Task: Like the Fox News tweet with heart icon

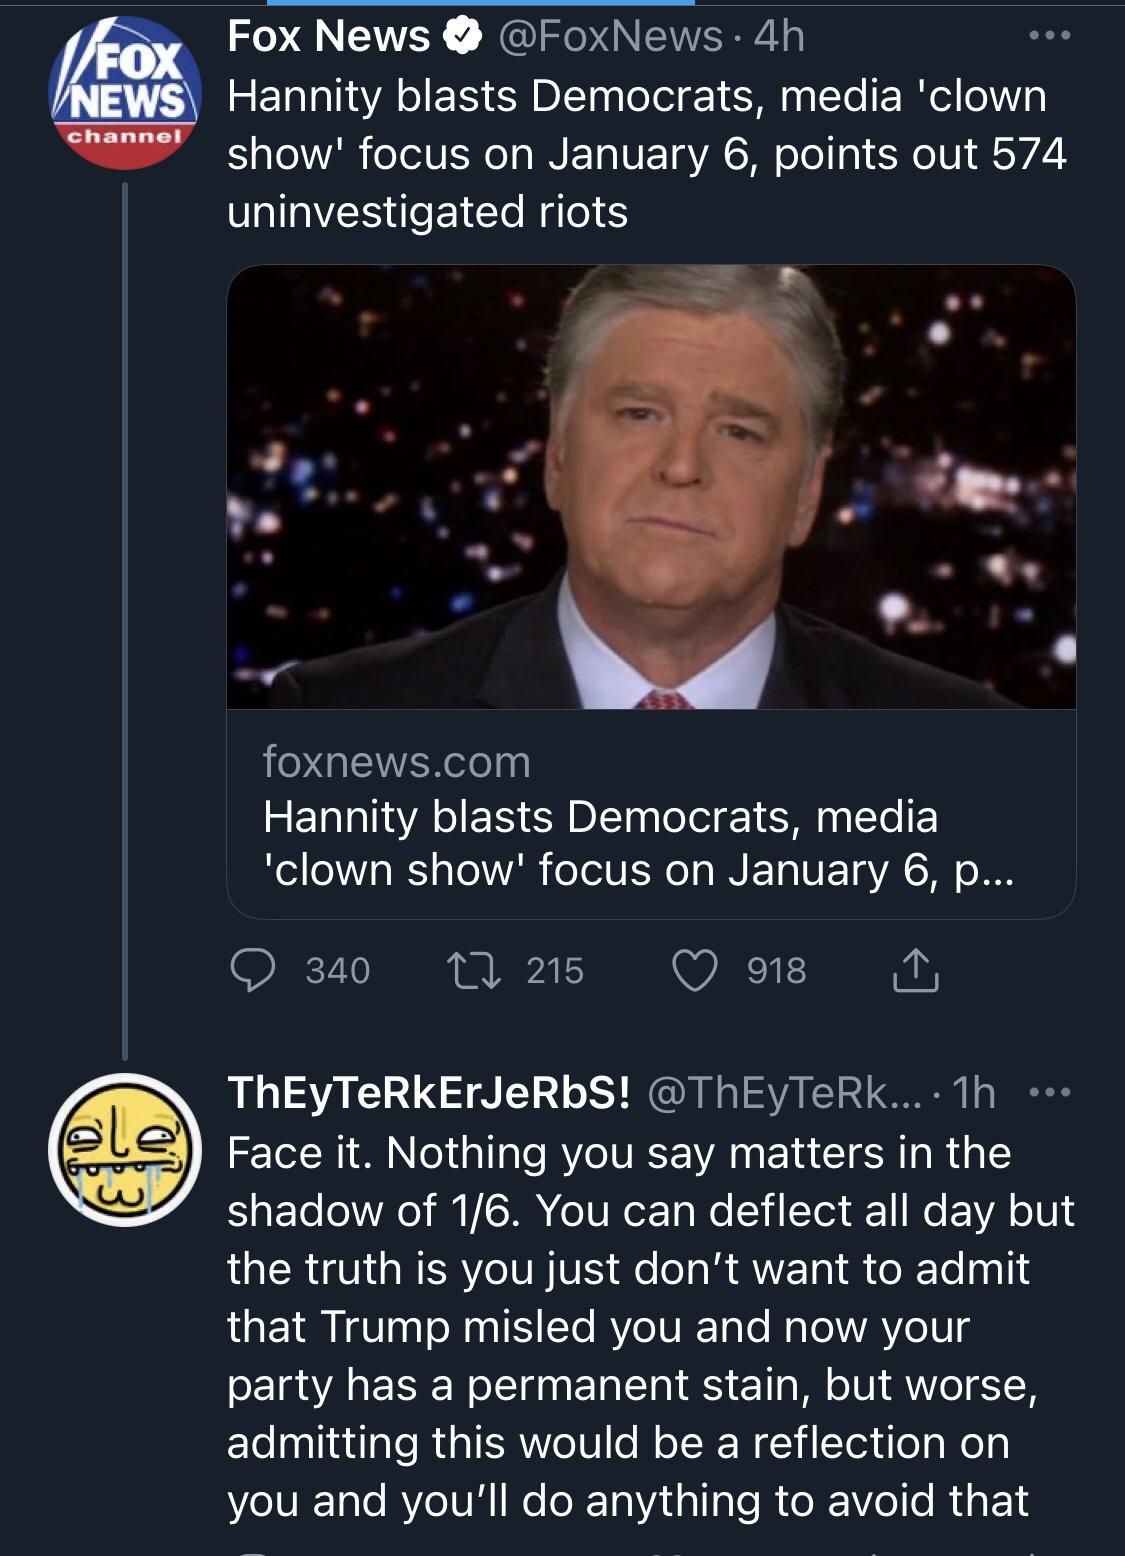Action: click(x=695, y=970)
